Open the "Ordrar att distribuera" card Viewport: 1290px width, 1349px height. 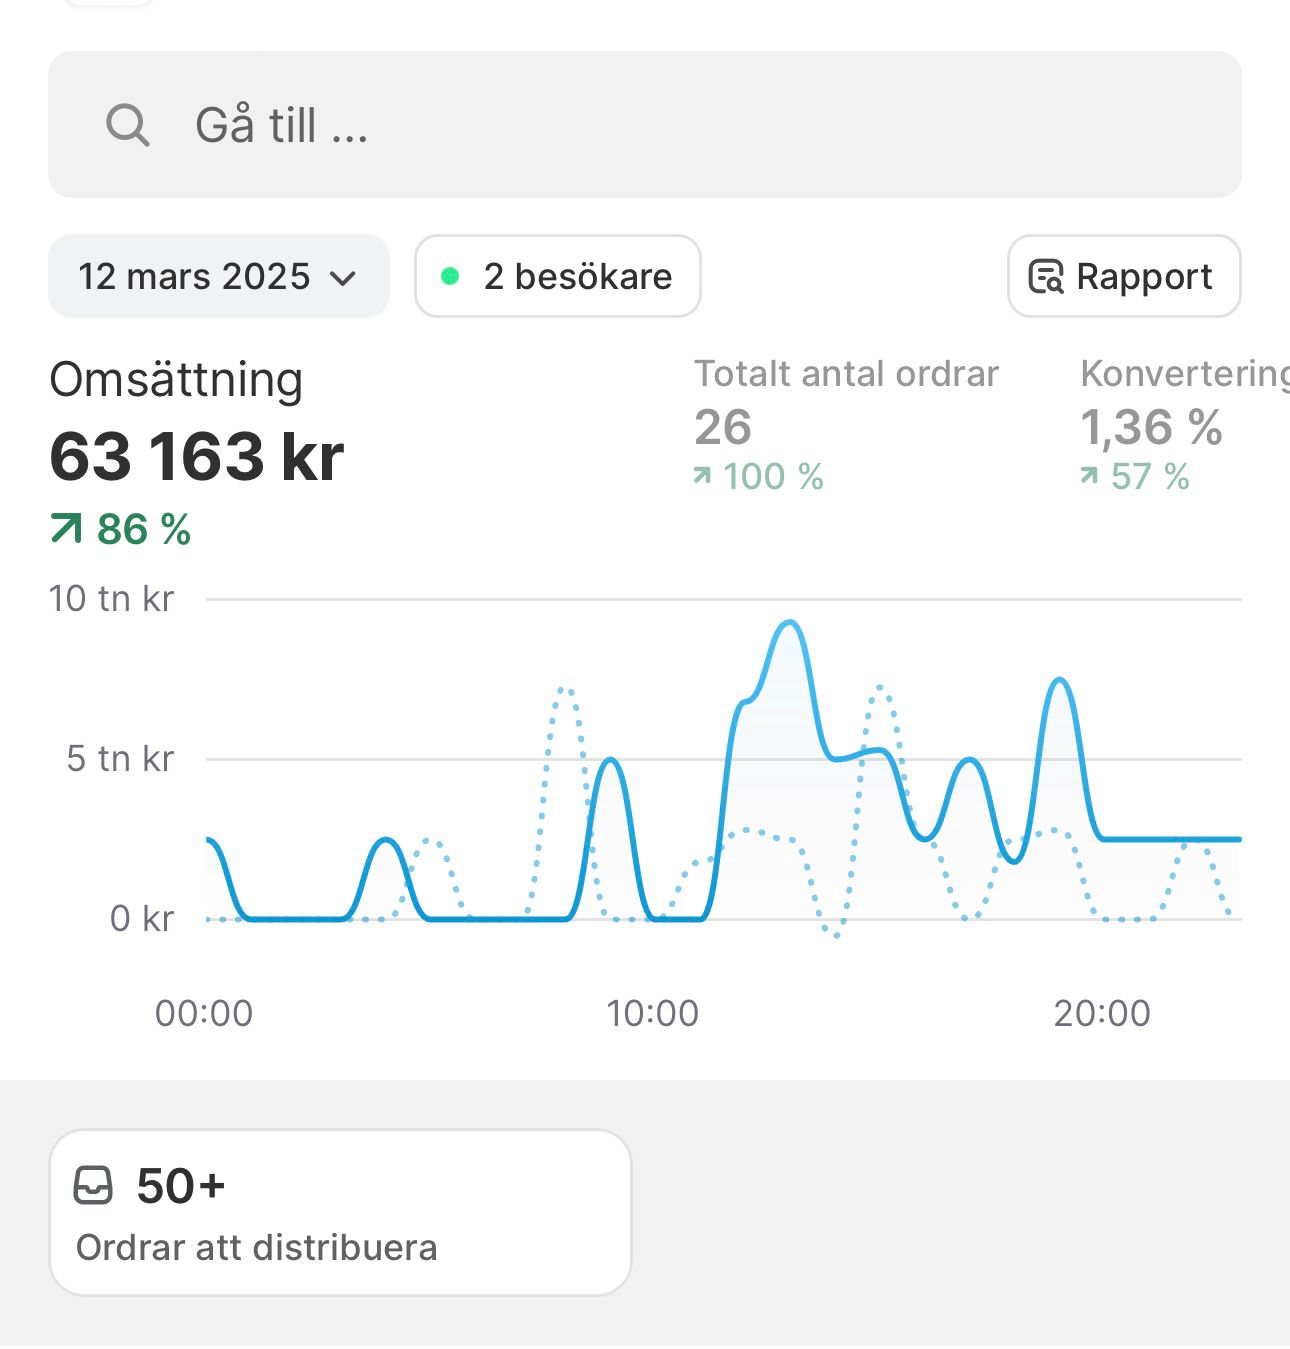(x=340, y=1212)
